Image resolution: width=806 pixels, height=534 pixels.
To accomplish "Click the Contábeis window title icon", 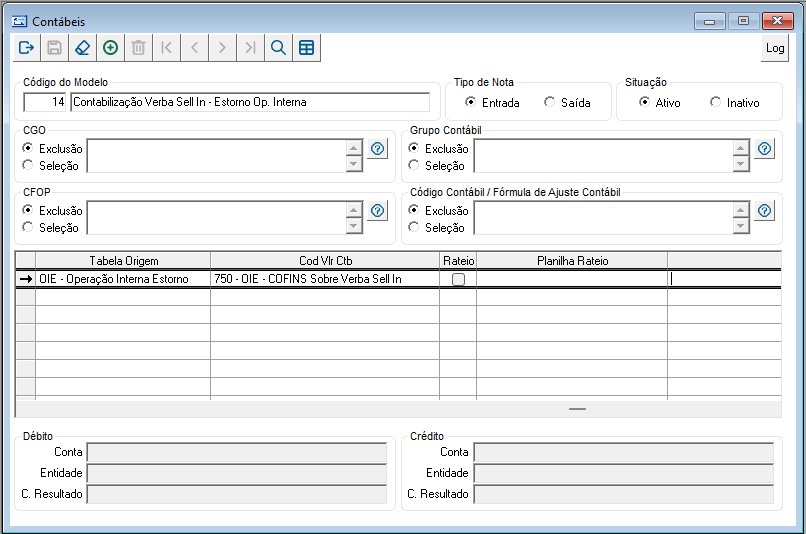I will 19,21.
